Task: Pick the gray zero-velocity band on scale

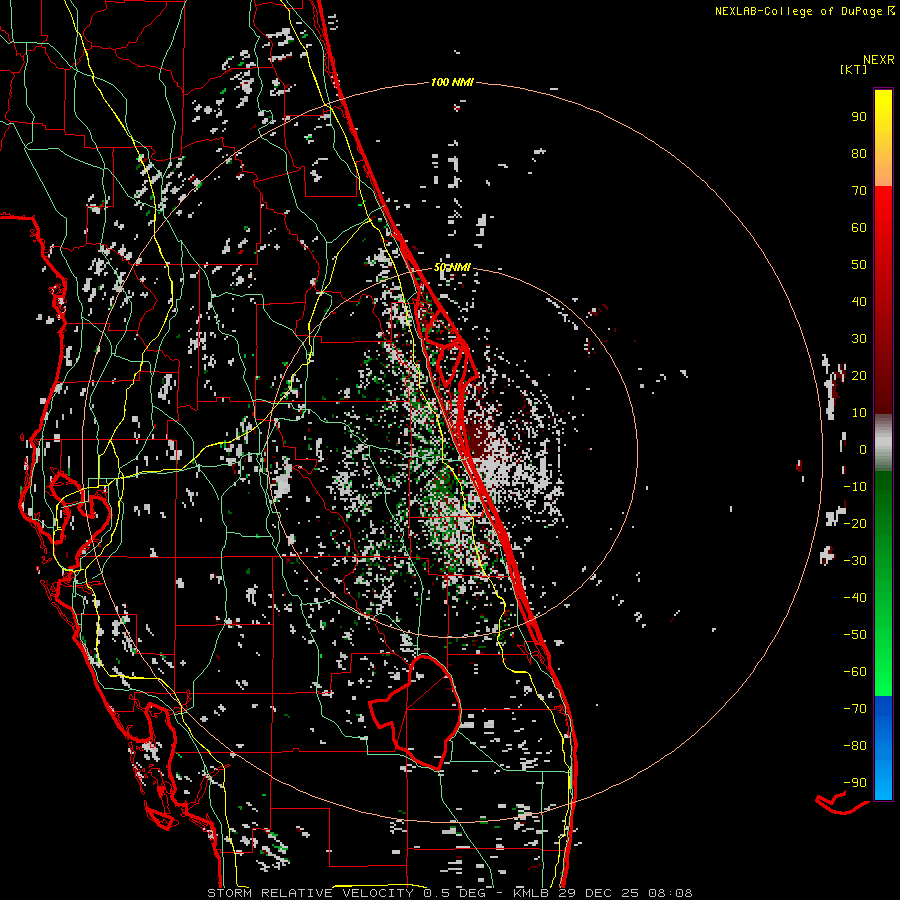Action: [x=883, y=443]
